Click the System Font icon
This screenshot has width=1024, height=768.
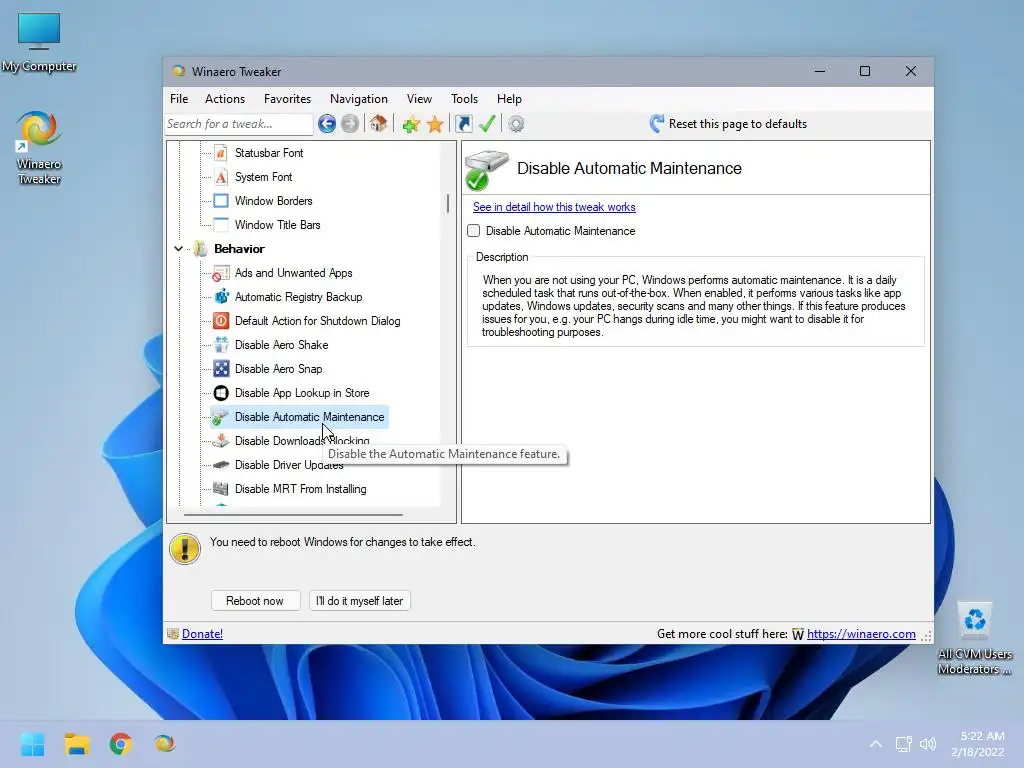pyautogui.click(x=221, y=177)
